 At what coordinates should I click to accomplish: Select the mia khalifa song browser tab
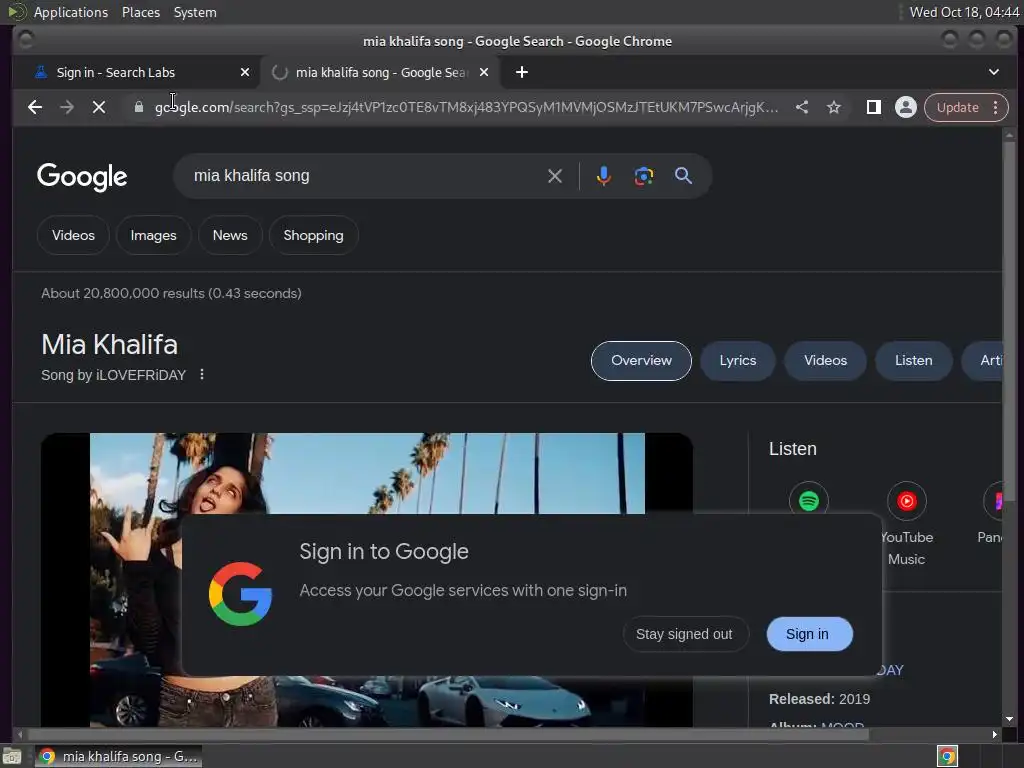pyautogui.click(x=380, y=72)
